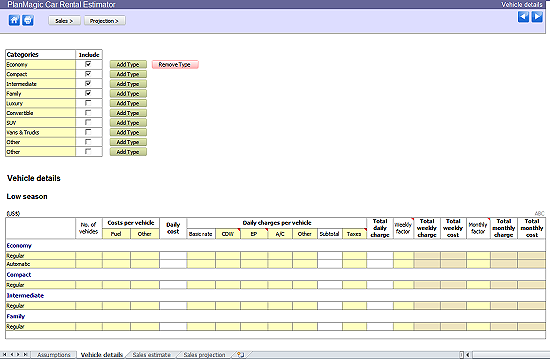Screen dimensions: 550x361
Task: Select Compact Regular basic rate cell
Action: click(201, 285)
